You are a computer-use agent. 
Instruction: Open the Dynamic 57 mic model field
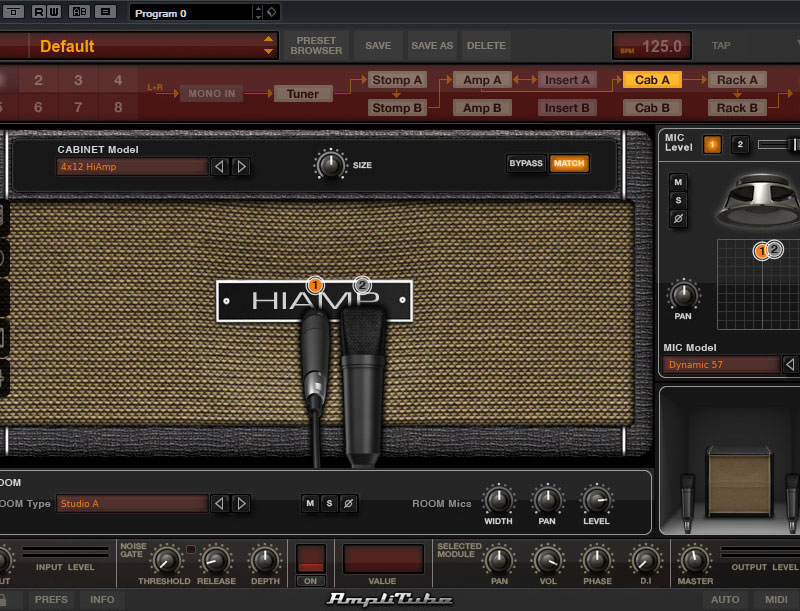pyautogui.click(x=721, y=365)
